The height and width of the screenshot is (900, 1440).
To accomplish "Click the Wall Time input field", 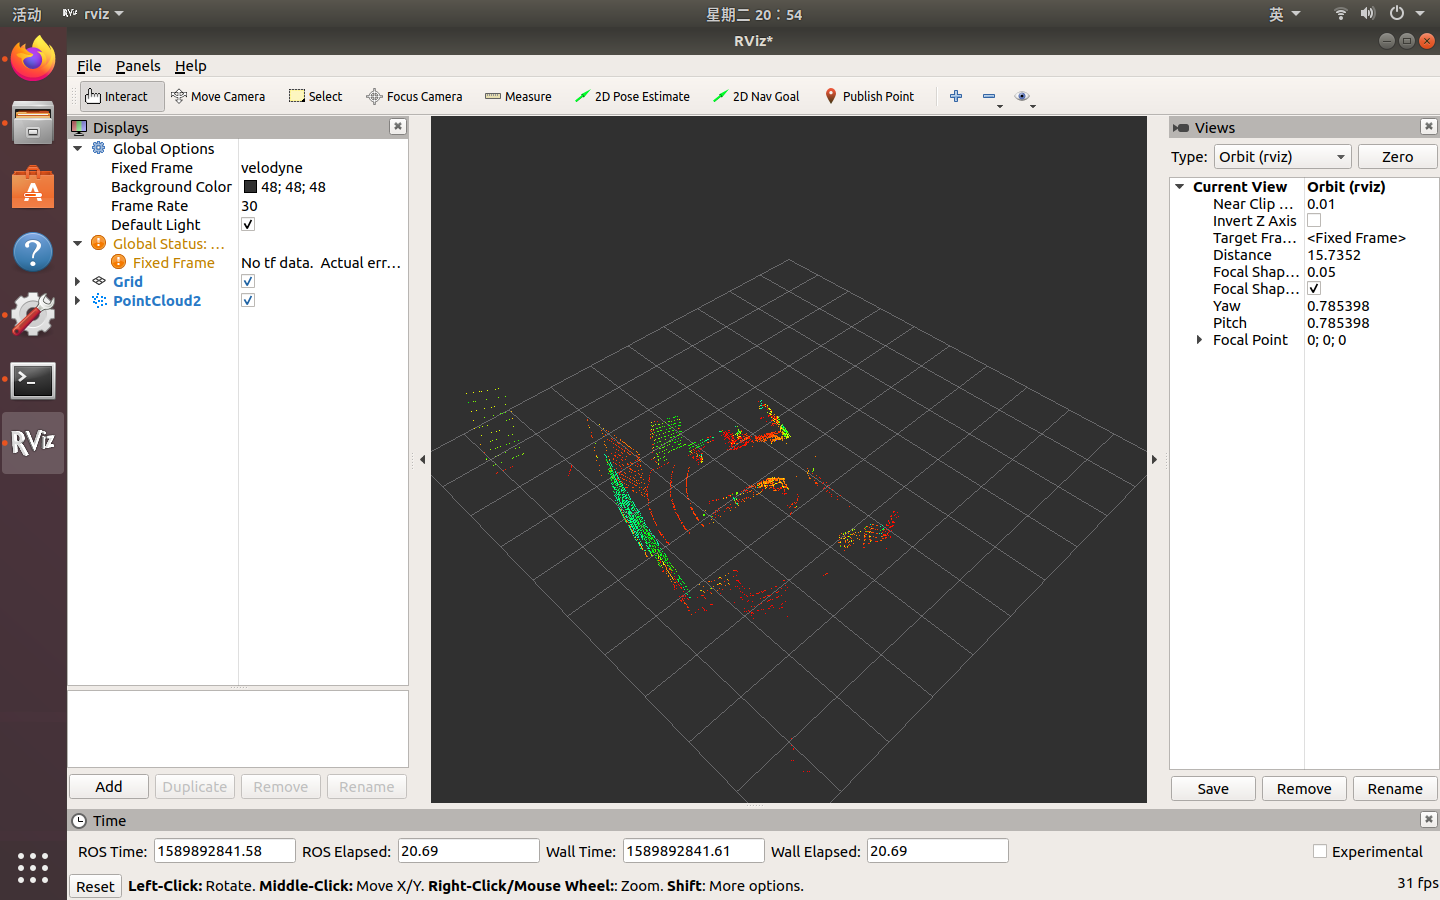I will point(693,850).
